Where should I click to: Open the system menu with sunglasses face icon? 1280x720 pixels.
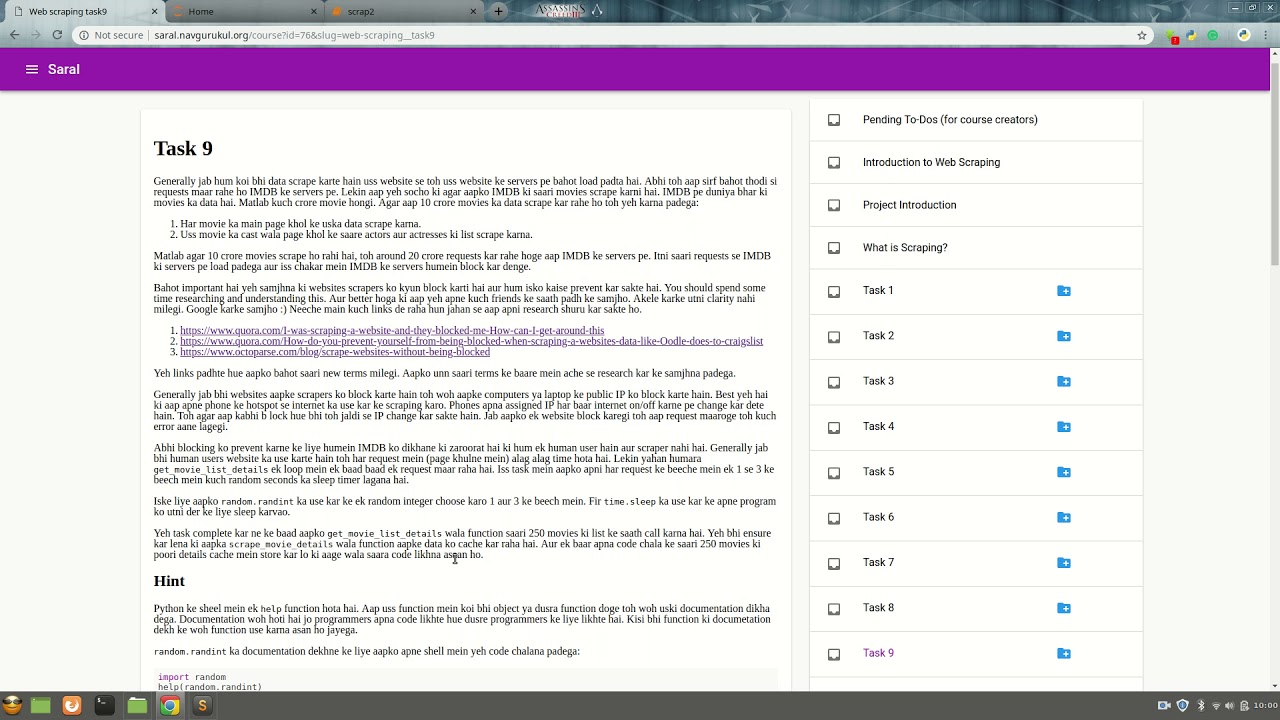point(12,706)
